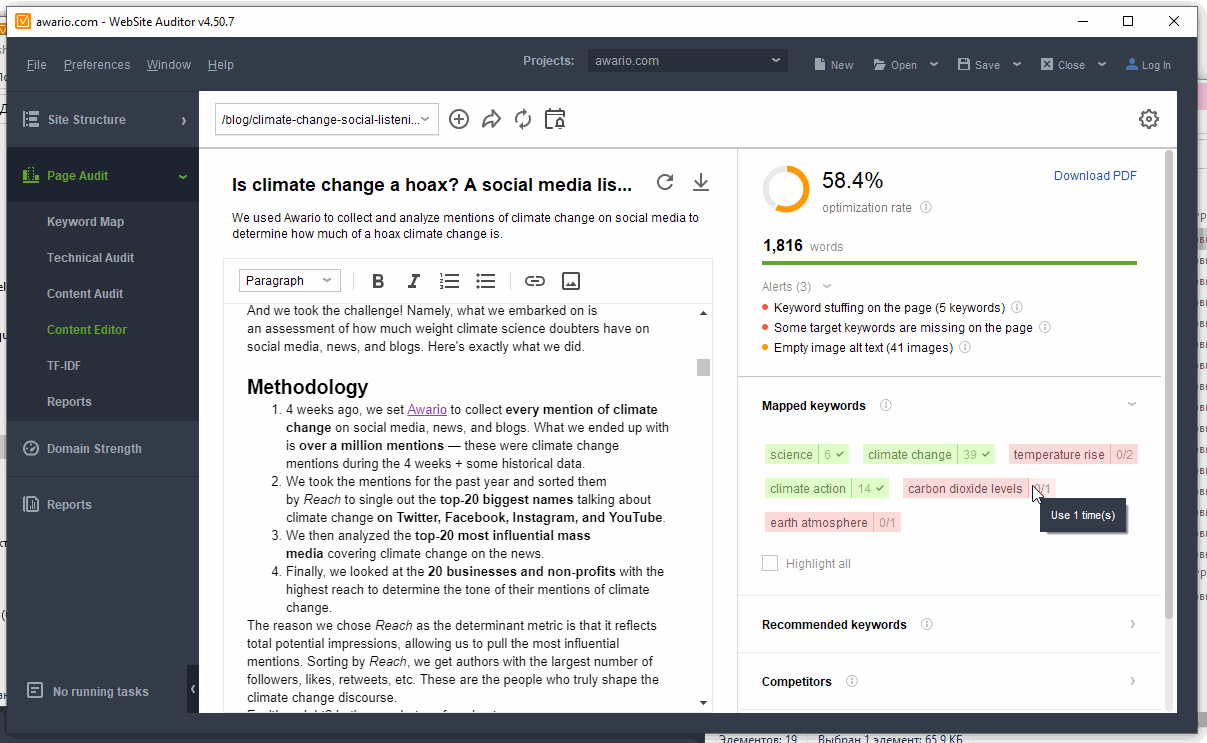
Task: Apply italic formatting in editor
Action: click(x=413, y=281)
